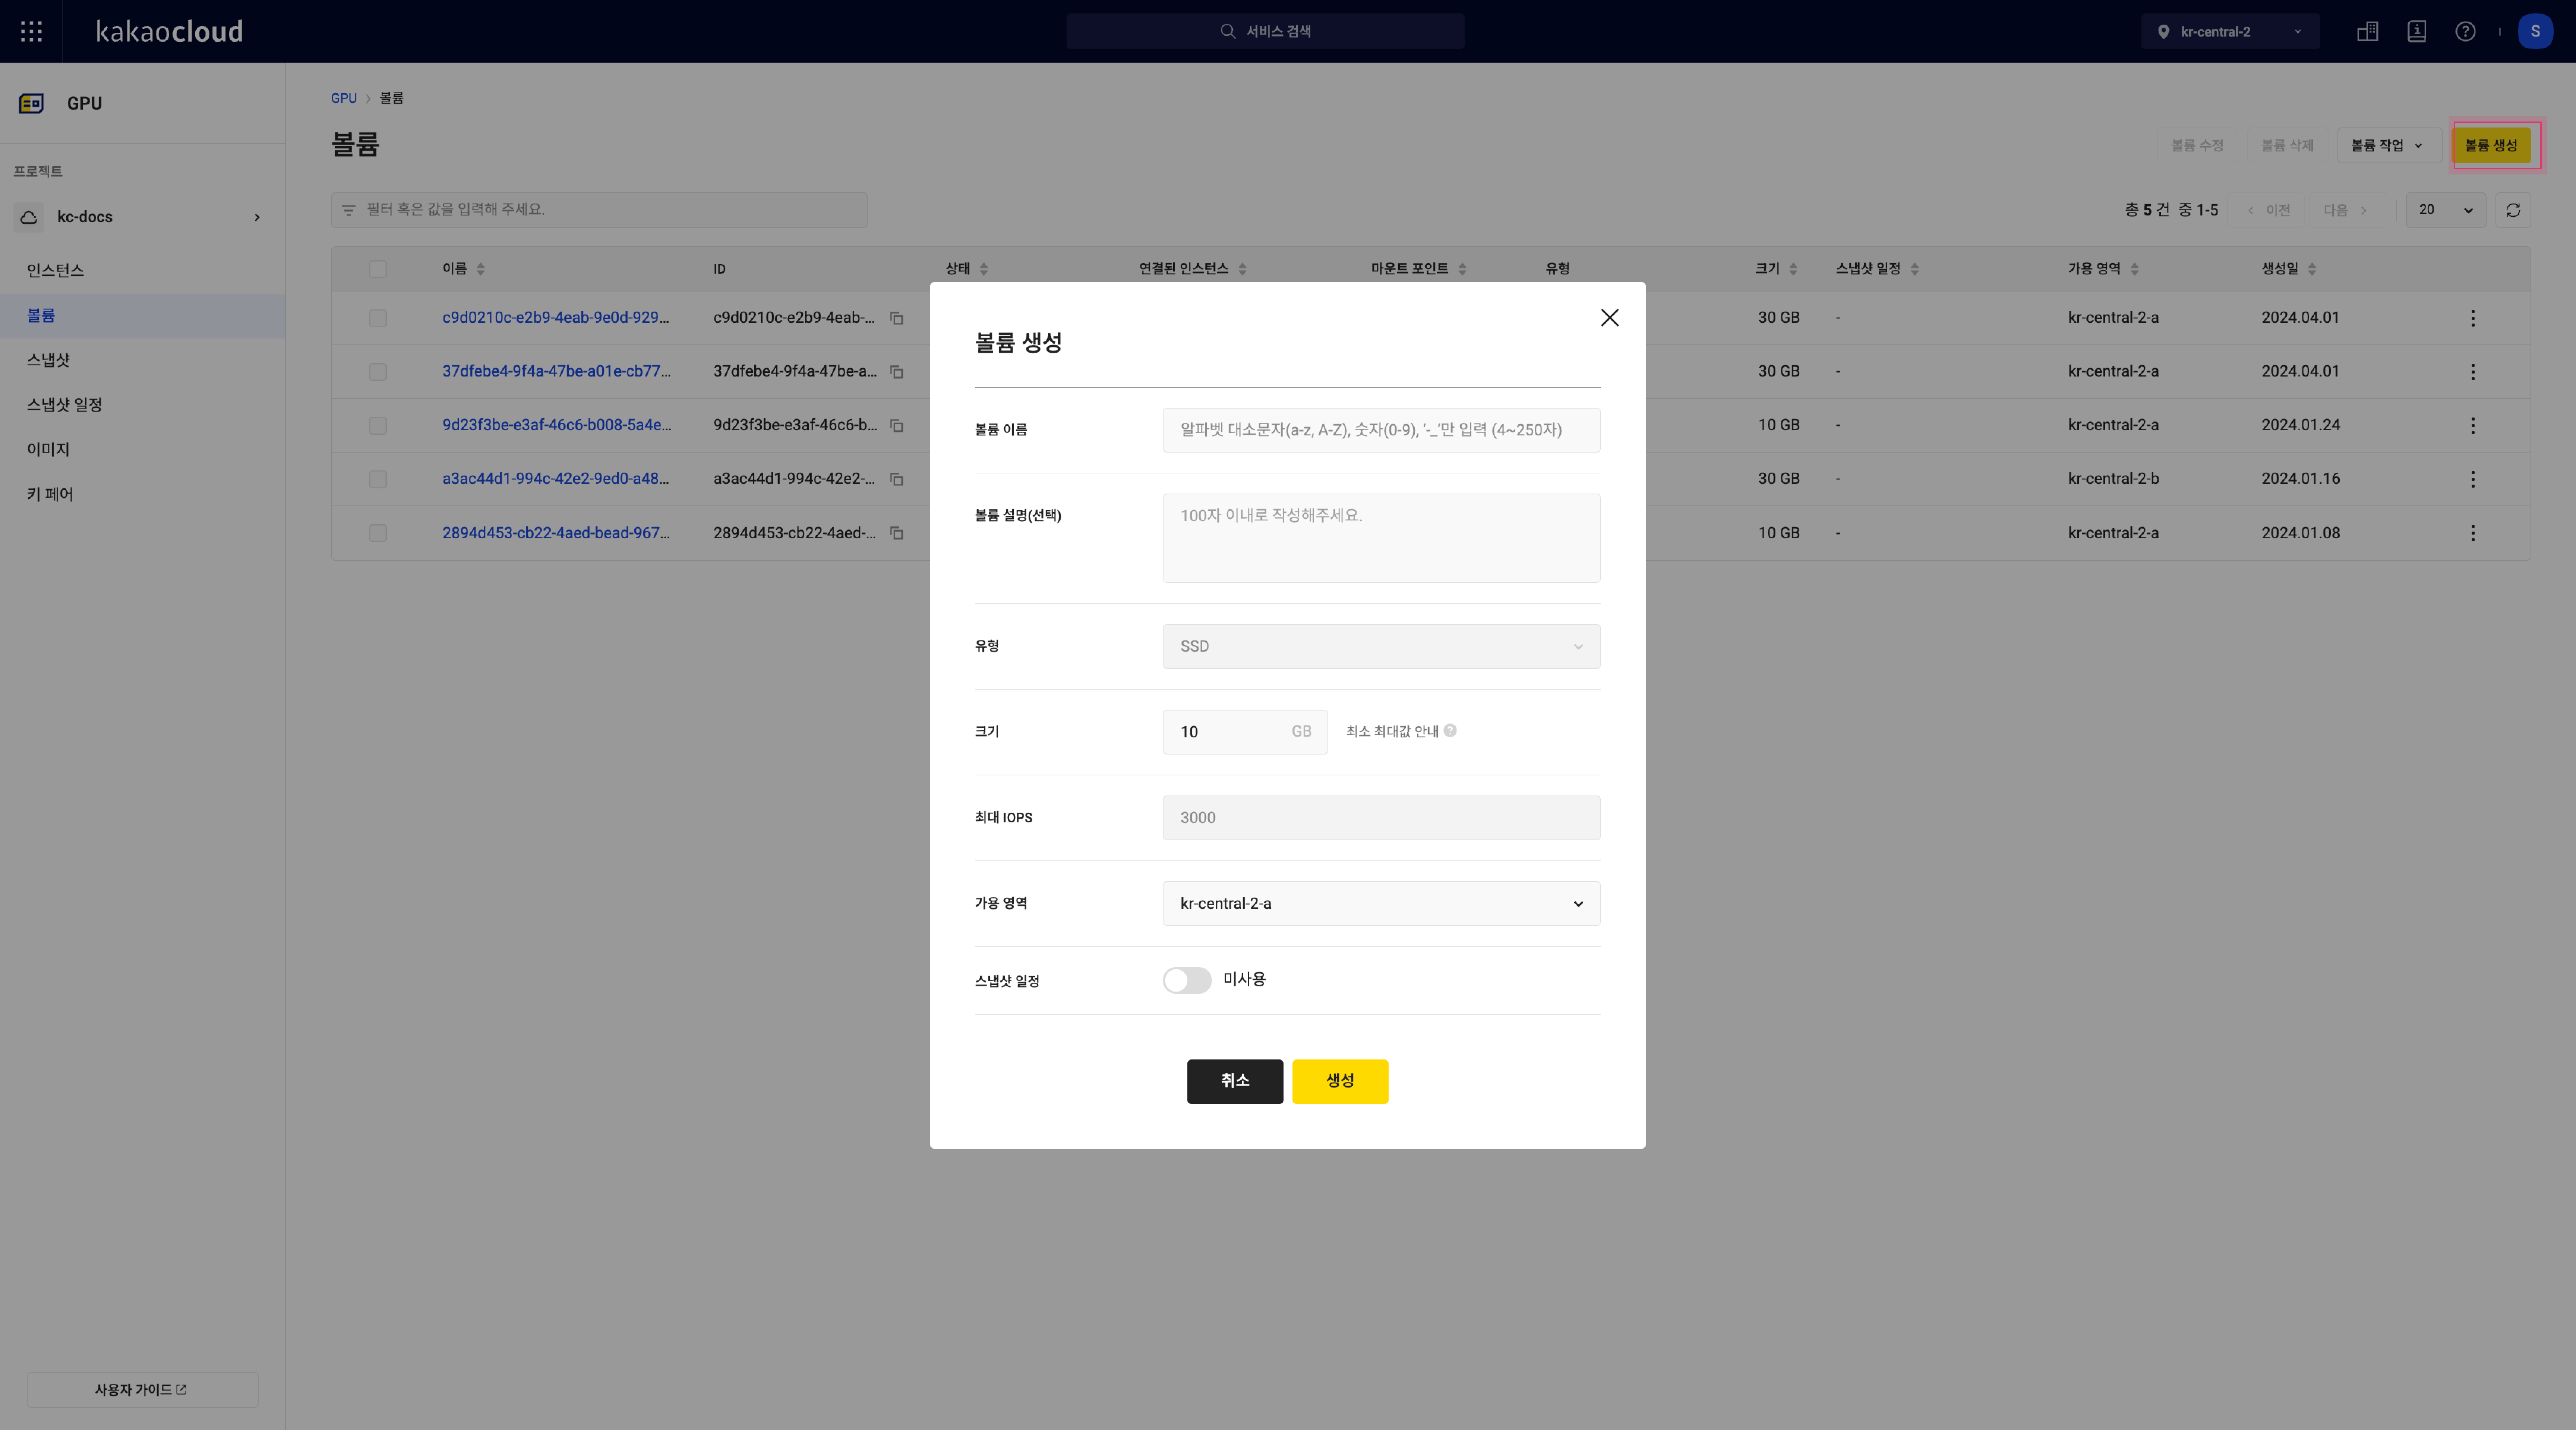Open volume link 2894d453-cb22-4aed-bead-967...

pyautogui.click(x=556, y=533)
